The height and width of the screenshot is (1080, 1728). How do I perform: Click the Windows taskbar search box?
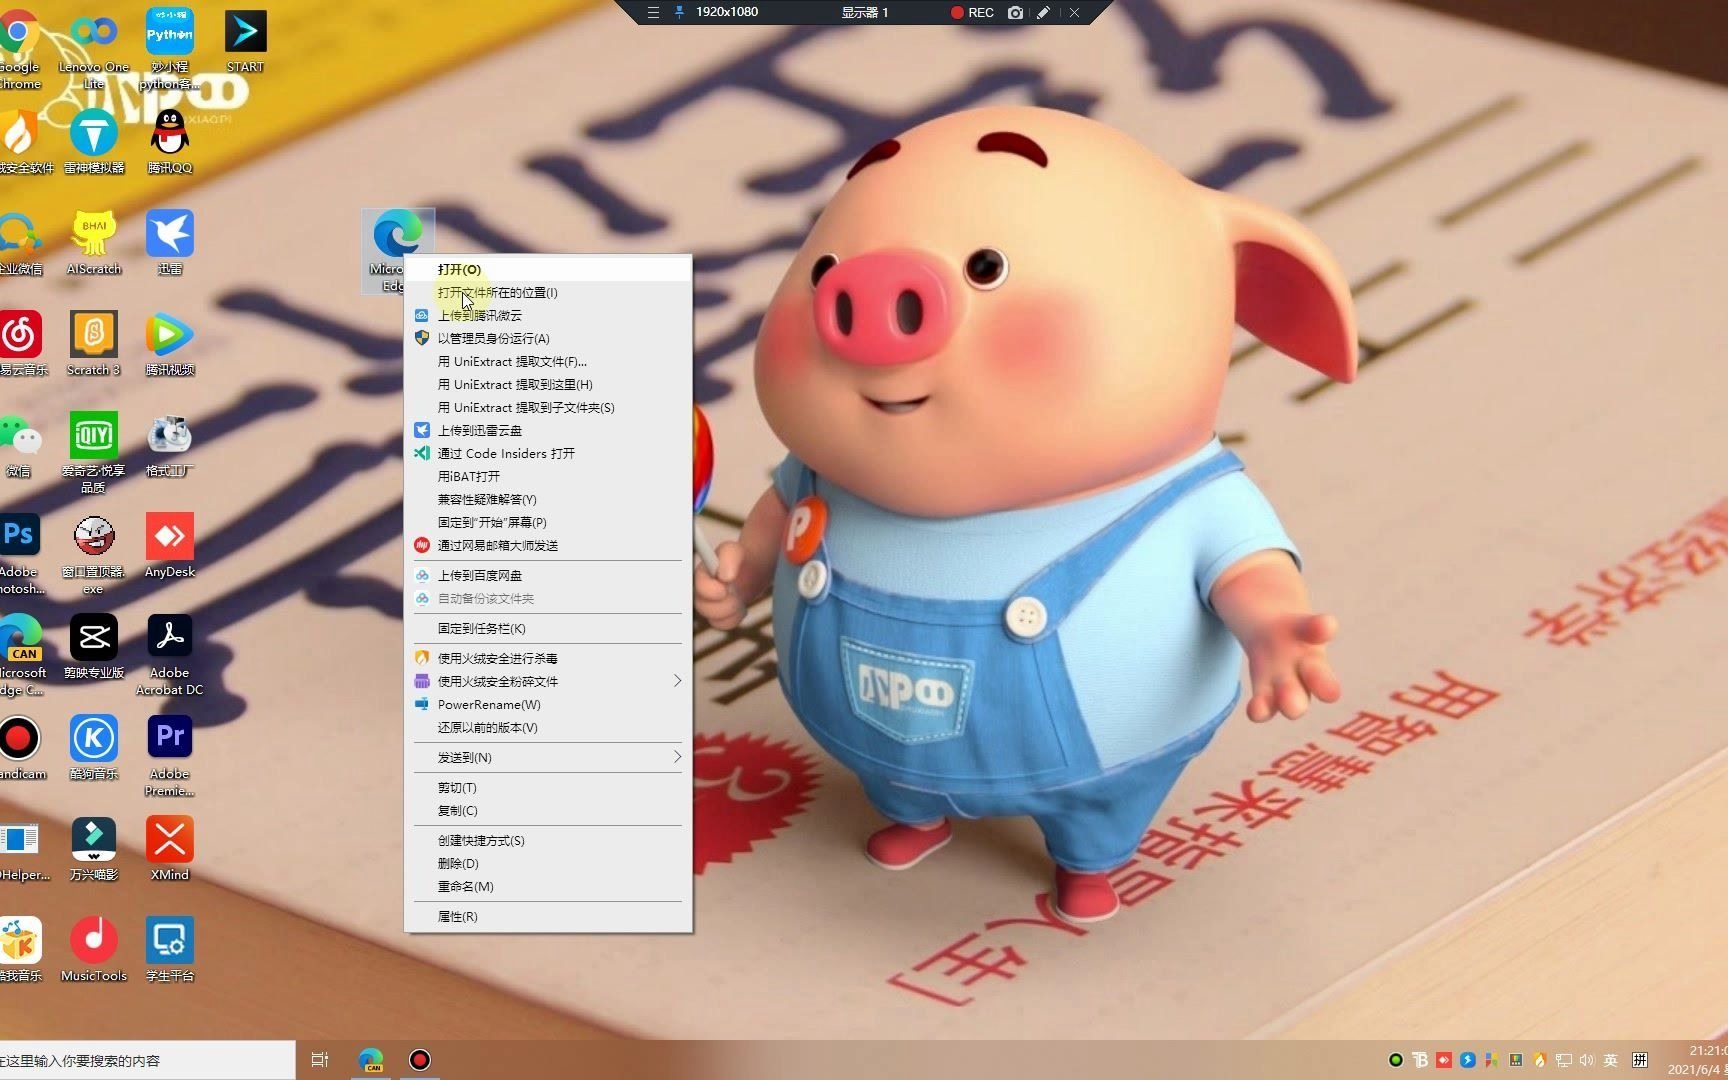coord(147,1060)
